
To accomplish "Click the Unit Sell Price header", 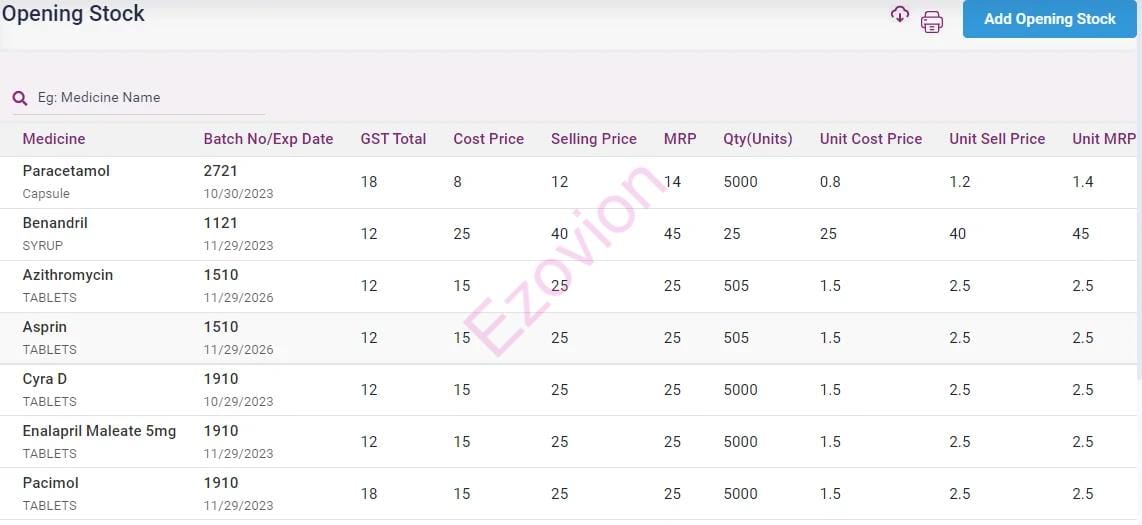I will (x=996, y=139).
